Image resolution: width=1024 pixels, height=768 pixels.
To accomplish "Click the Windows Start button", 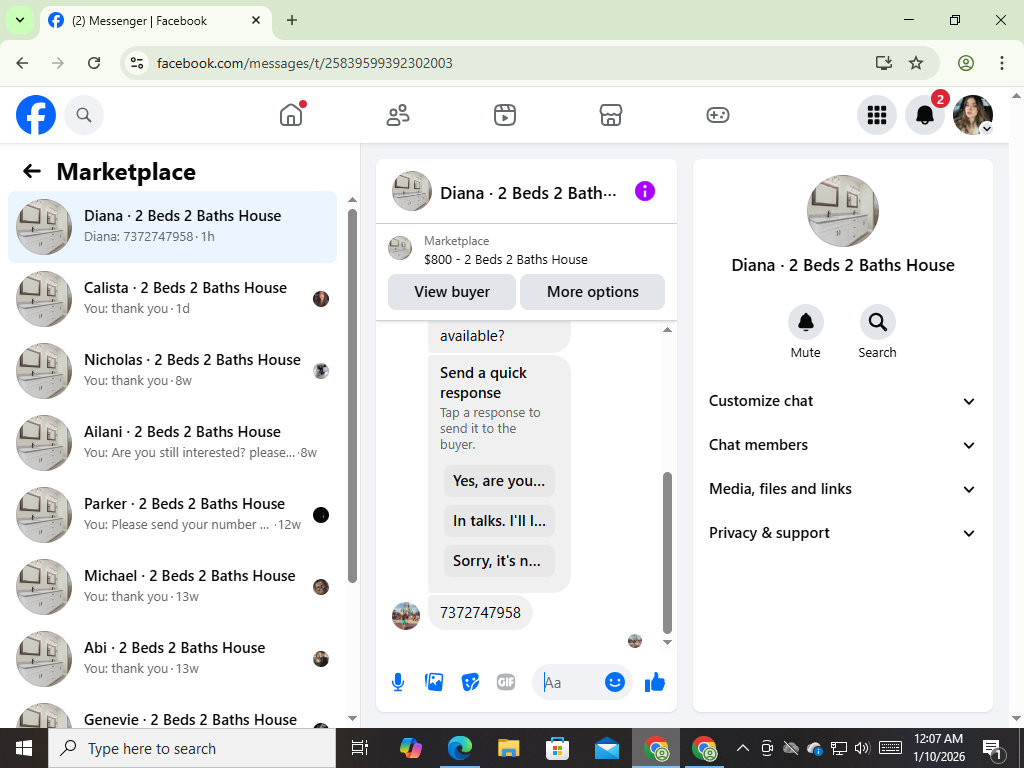I will click(x=24, y=748).
